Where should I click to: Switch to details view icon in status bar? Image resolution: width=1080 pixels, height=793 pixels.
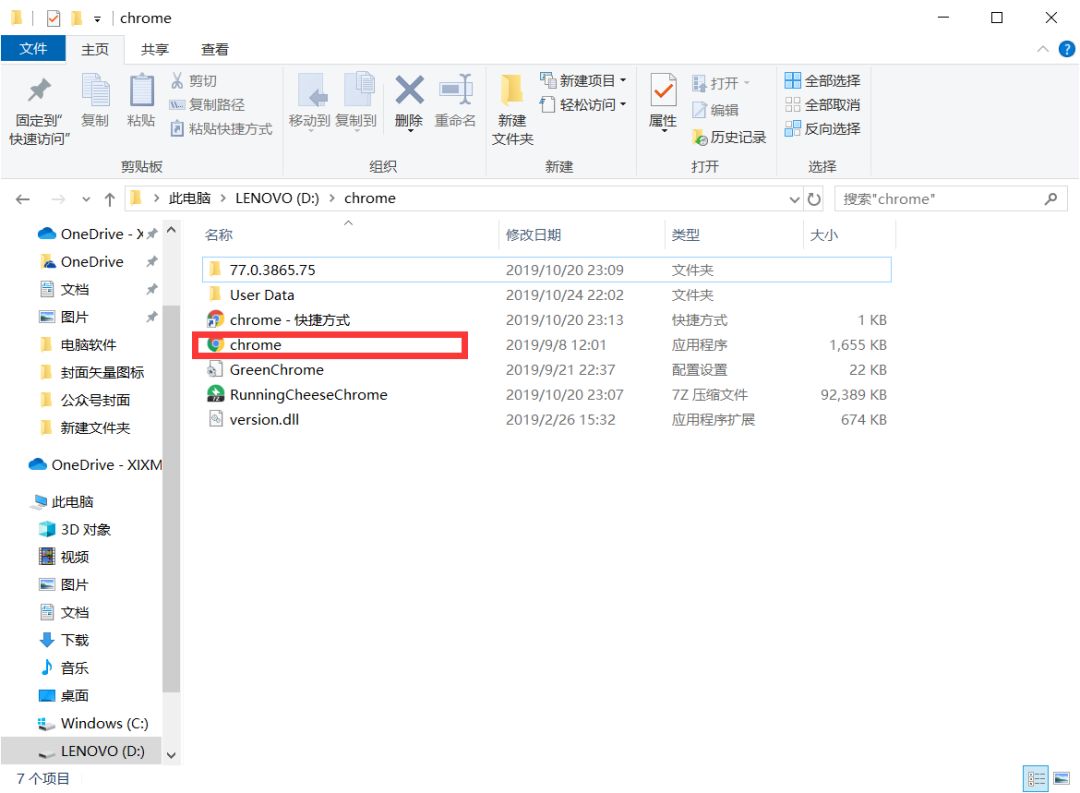[x=1035, y=779]
